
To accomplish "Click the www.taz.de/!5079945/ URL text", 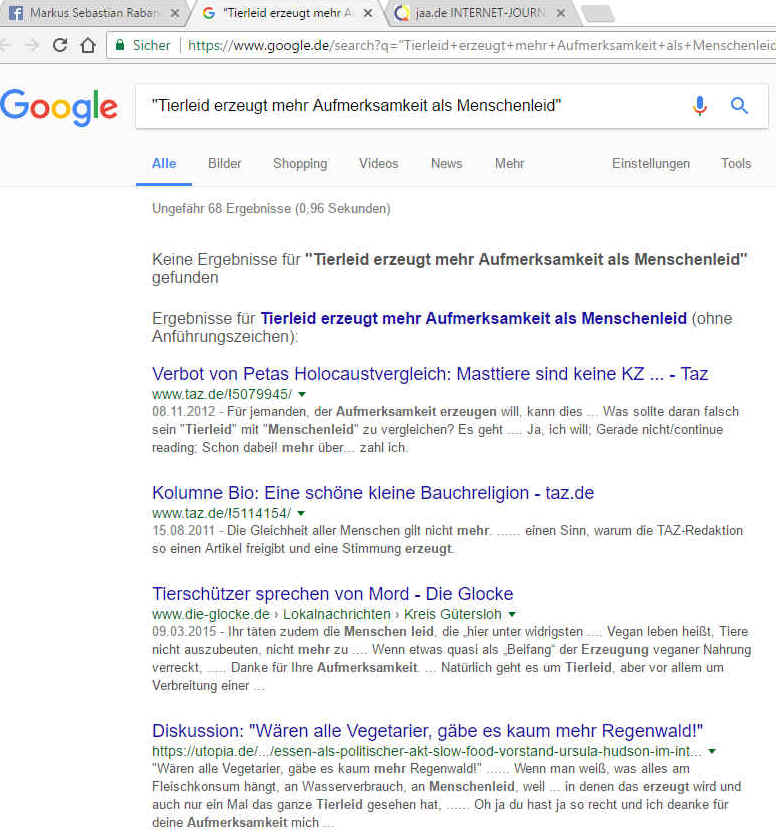I will 222,395.
